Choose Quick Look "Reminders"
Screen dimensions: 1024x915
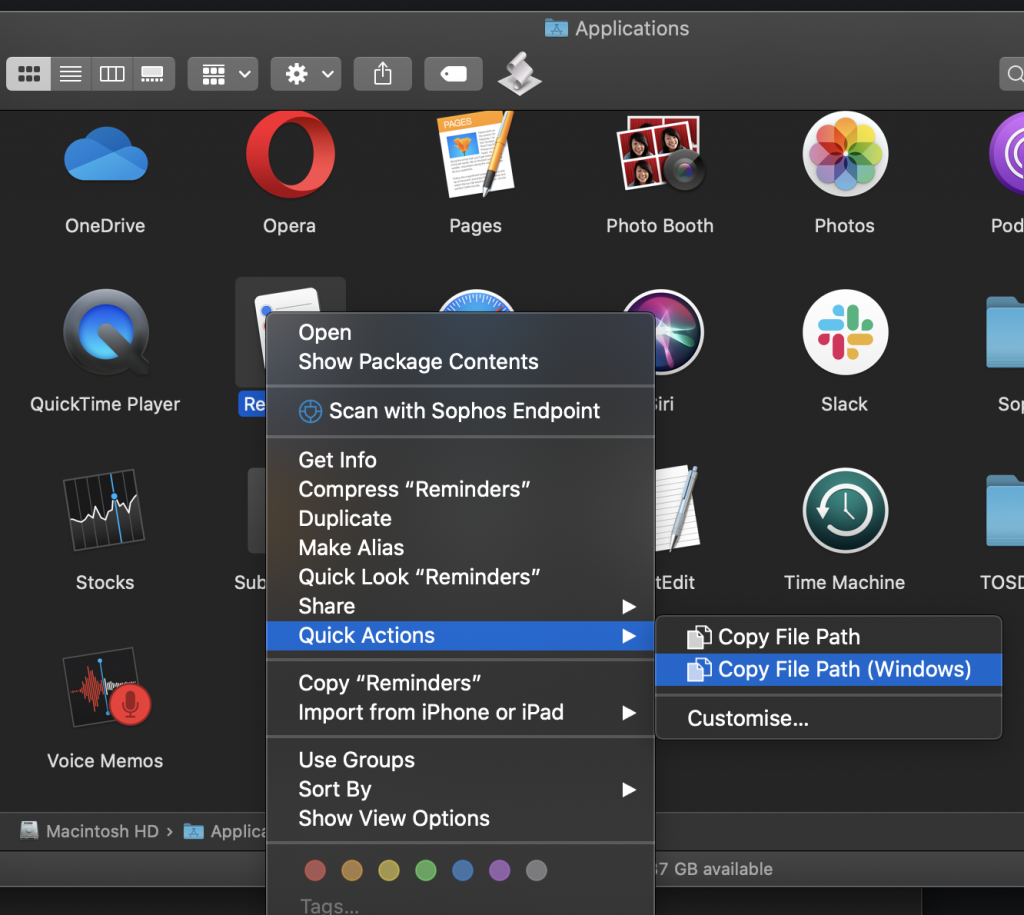(x=460, y=577)
